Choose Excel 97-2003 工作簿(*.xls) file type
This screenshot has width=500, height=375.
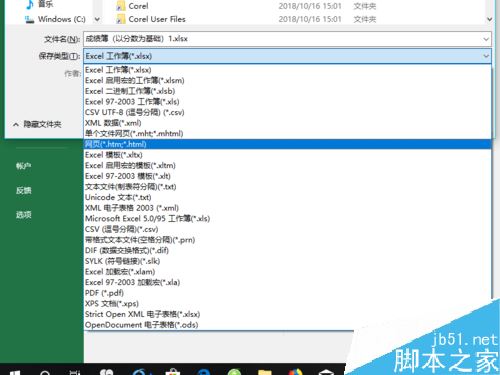[x=288, y=102]
